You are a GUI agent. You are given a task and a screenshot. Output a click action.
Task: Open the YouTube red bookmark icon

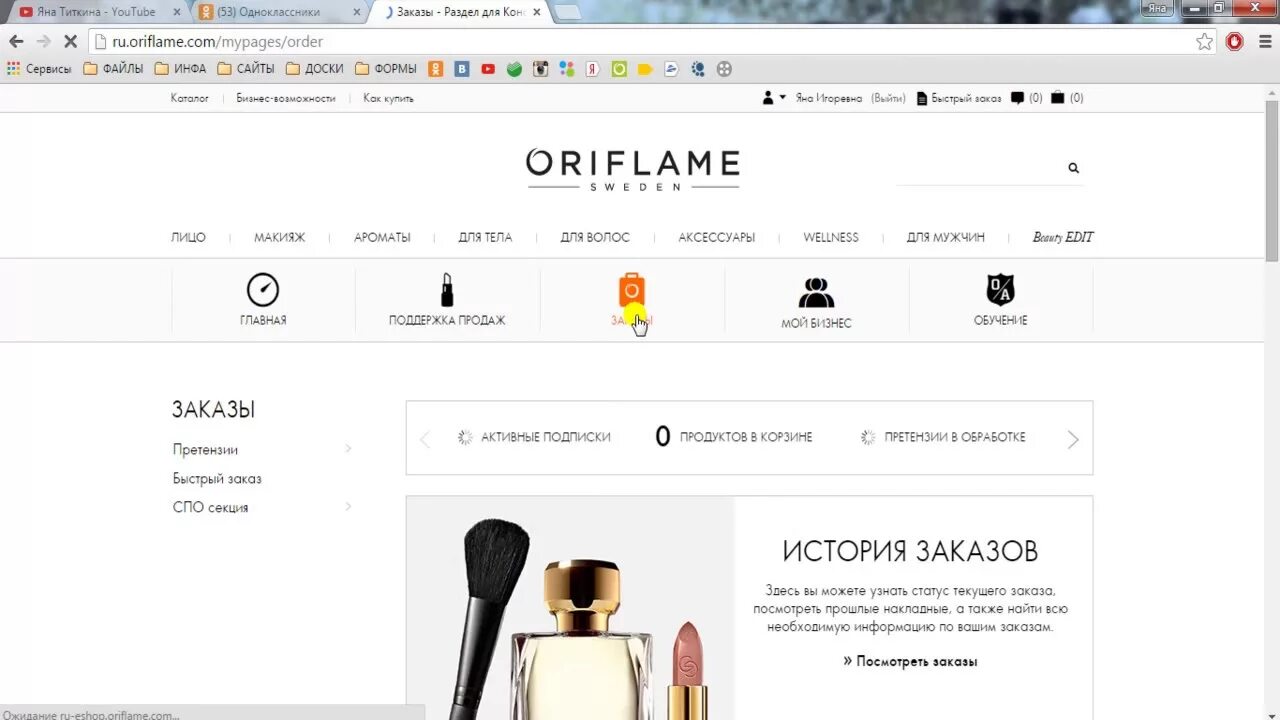coord(488,69)
